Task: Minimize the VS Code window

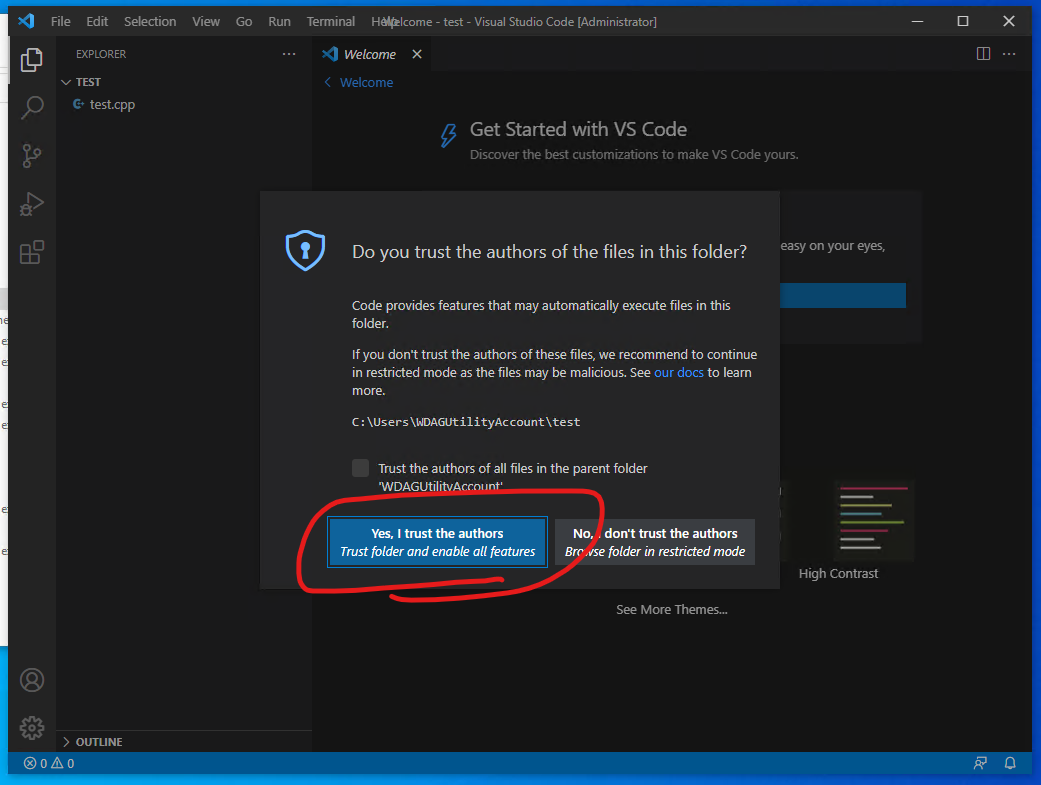Action: point(918,21)
